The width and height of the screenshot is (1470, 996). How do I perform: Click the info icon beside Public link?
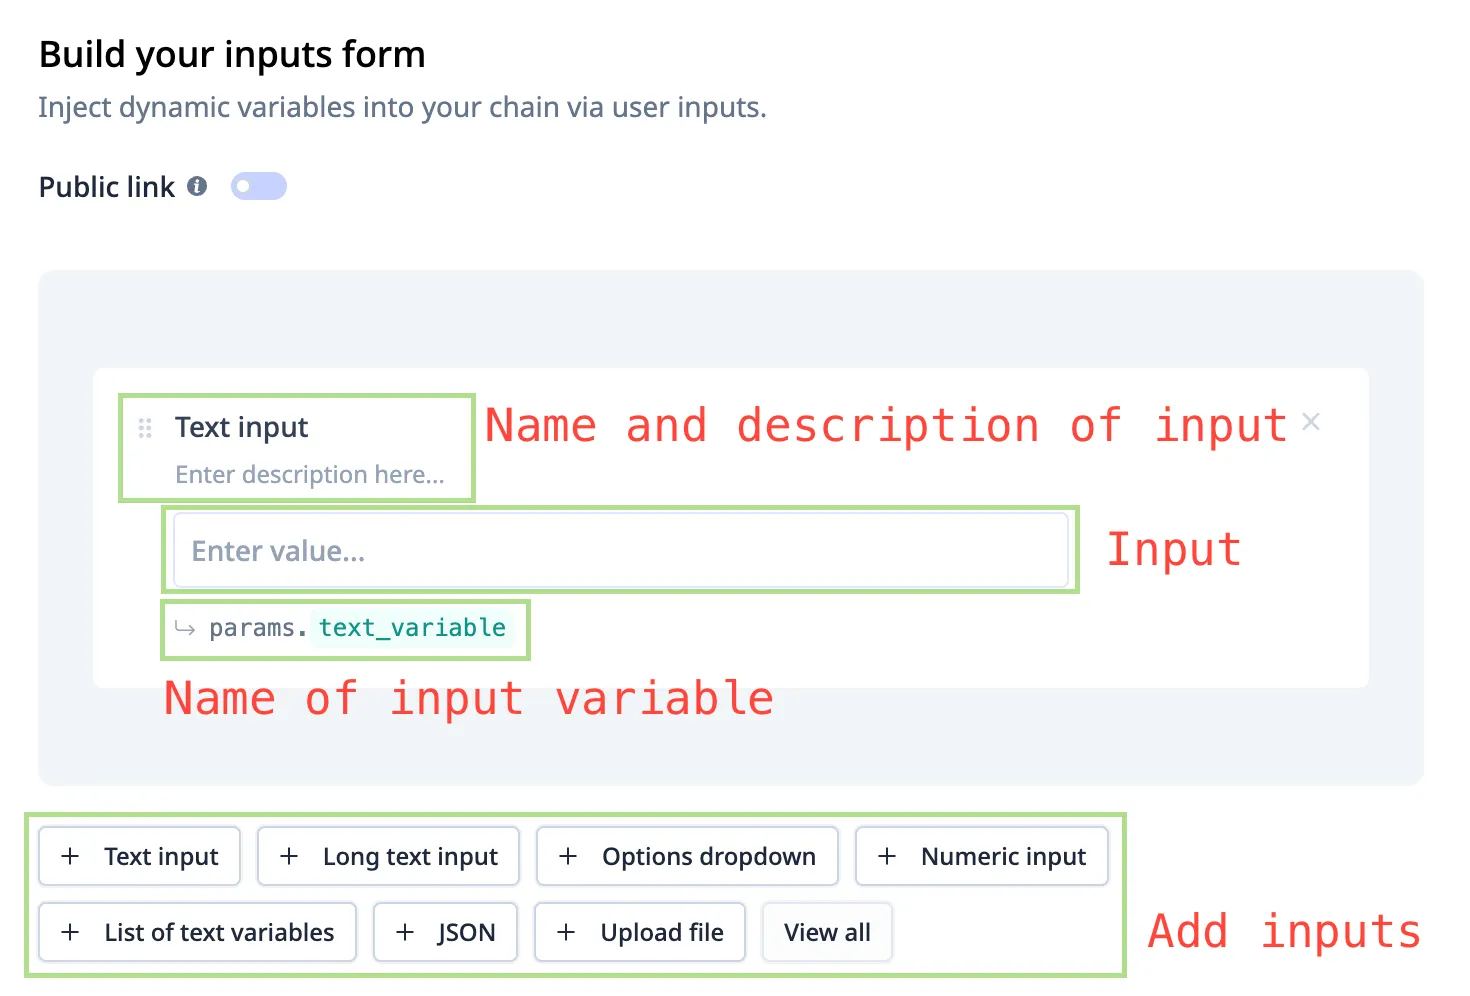pos(198,186)
